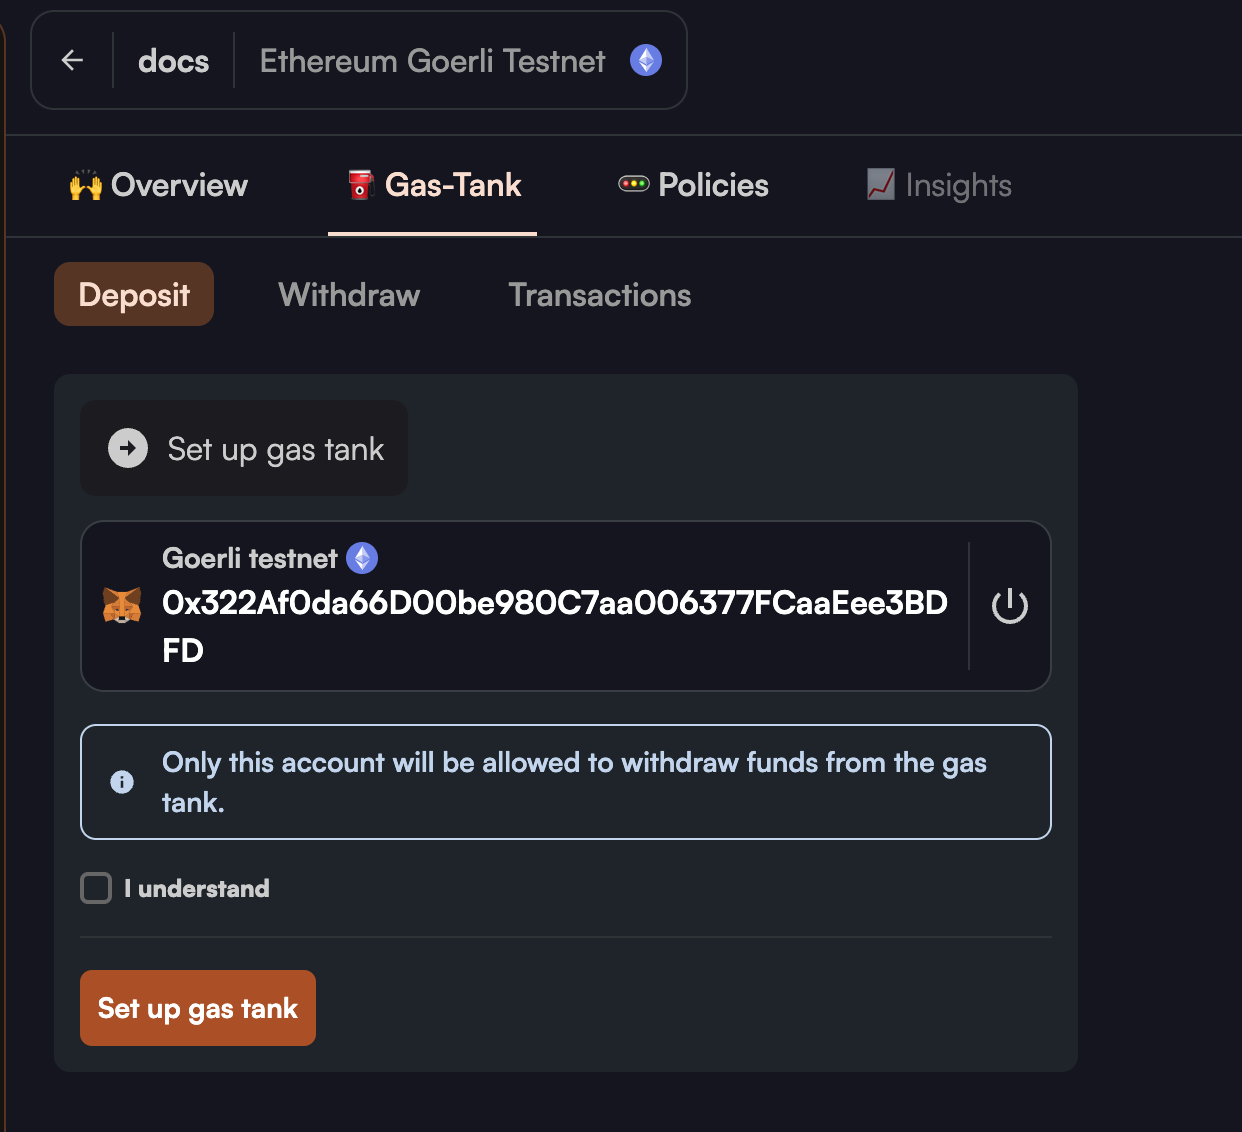Click the Ethereum Goerli Testnet network label
Viewport: 1242px width, 1132px height.
coord(432,61)
